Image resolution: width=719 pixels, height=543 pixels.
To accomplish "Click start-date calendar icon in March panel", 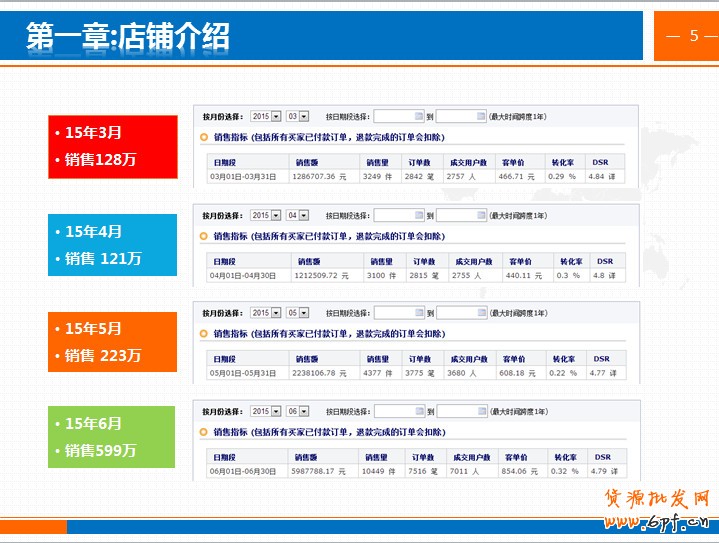I will tap(419, 117).
